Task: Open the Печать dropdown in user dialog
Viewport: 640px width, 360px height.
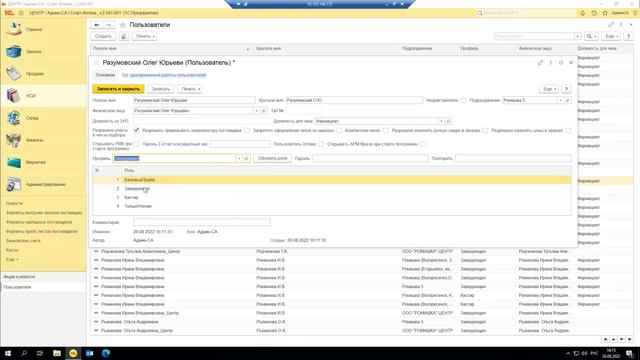Action: [x=190, y=89]
